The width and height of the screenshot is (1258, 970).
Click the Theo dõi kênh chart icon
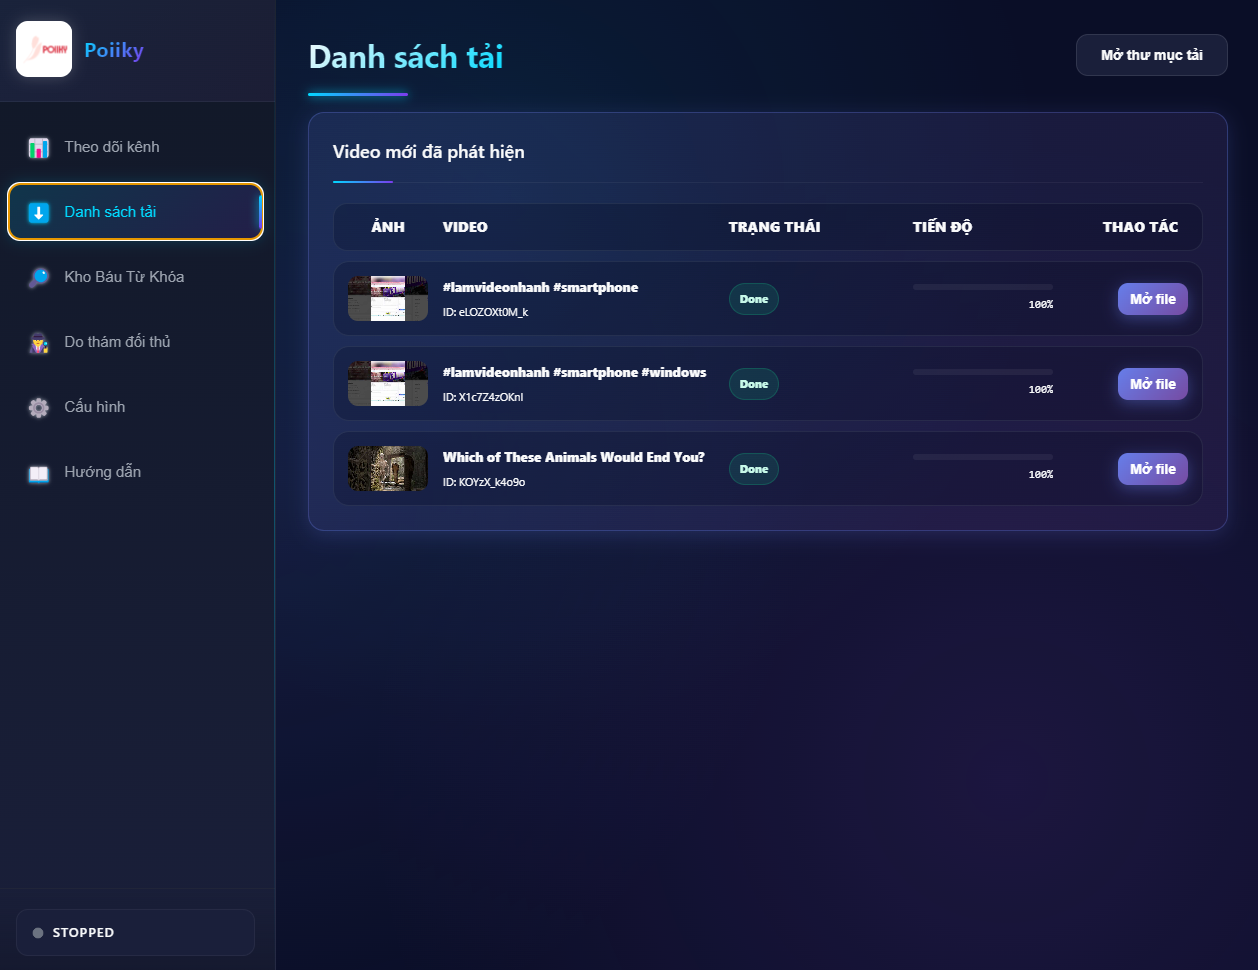pyautogui.click(x=39, y=148)
